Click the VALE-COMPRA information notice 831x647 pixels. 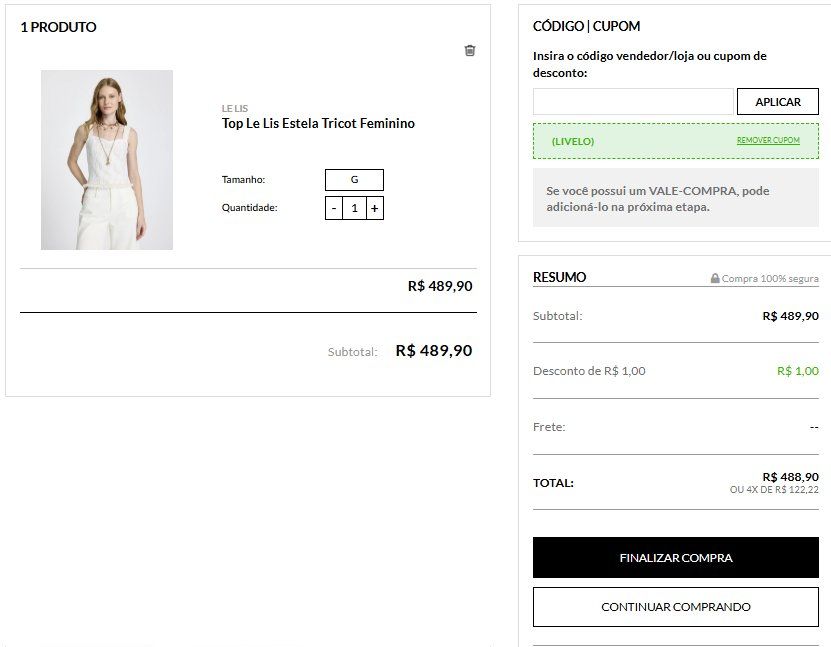676,198
